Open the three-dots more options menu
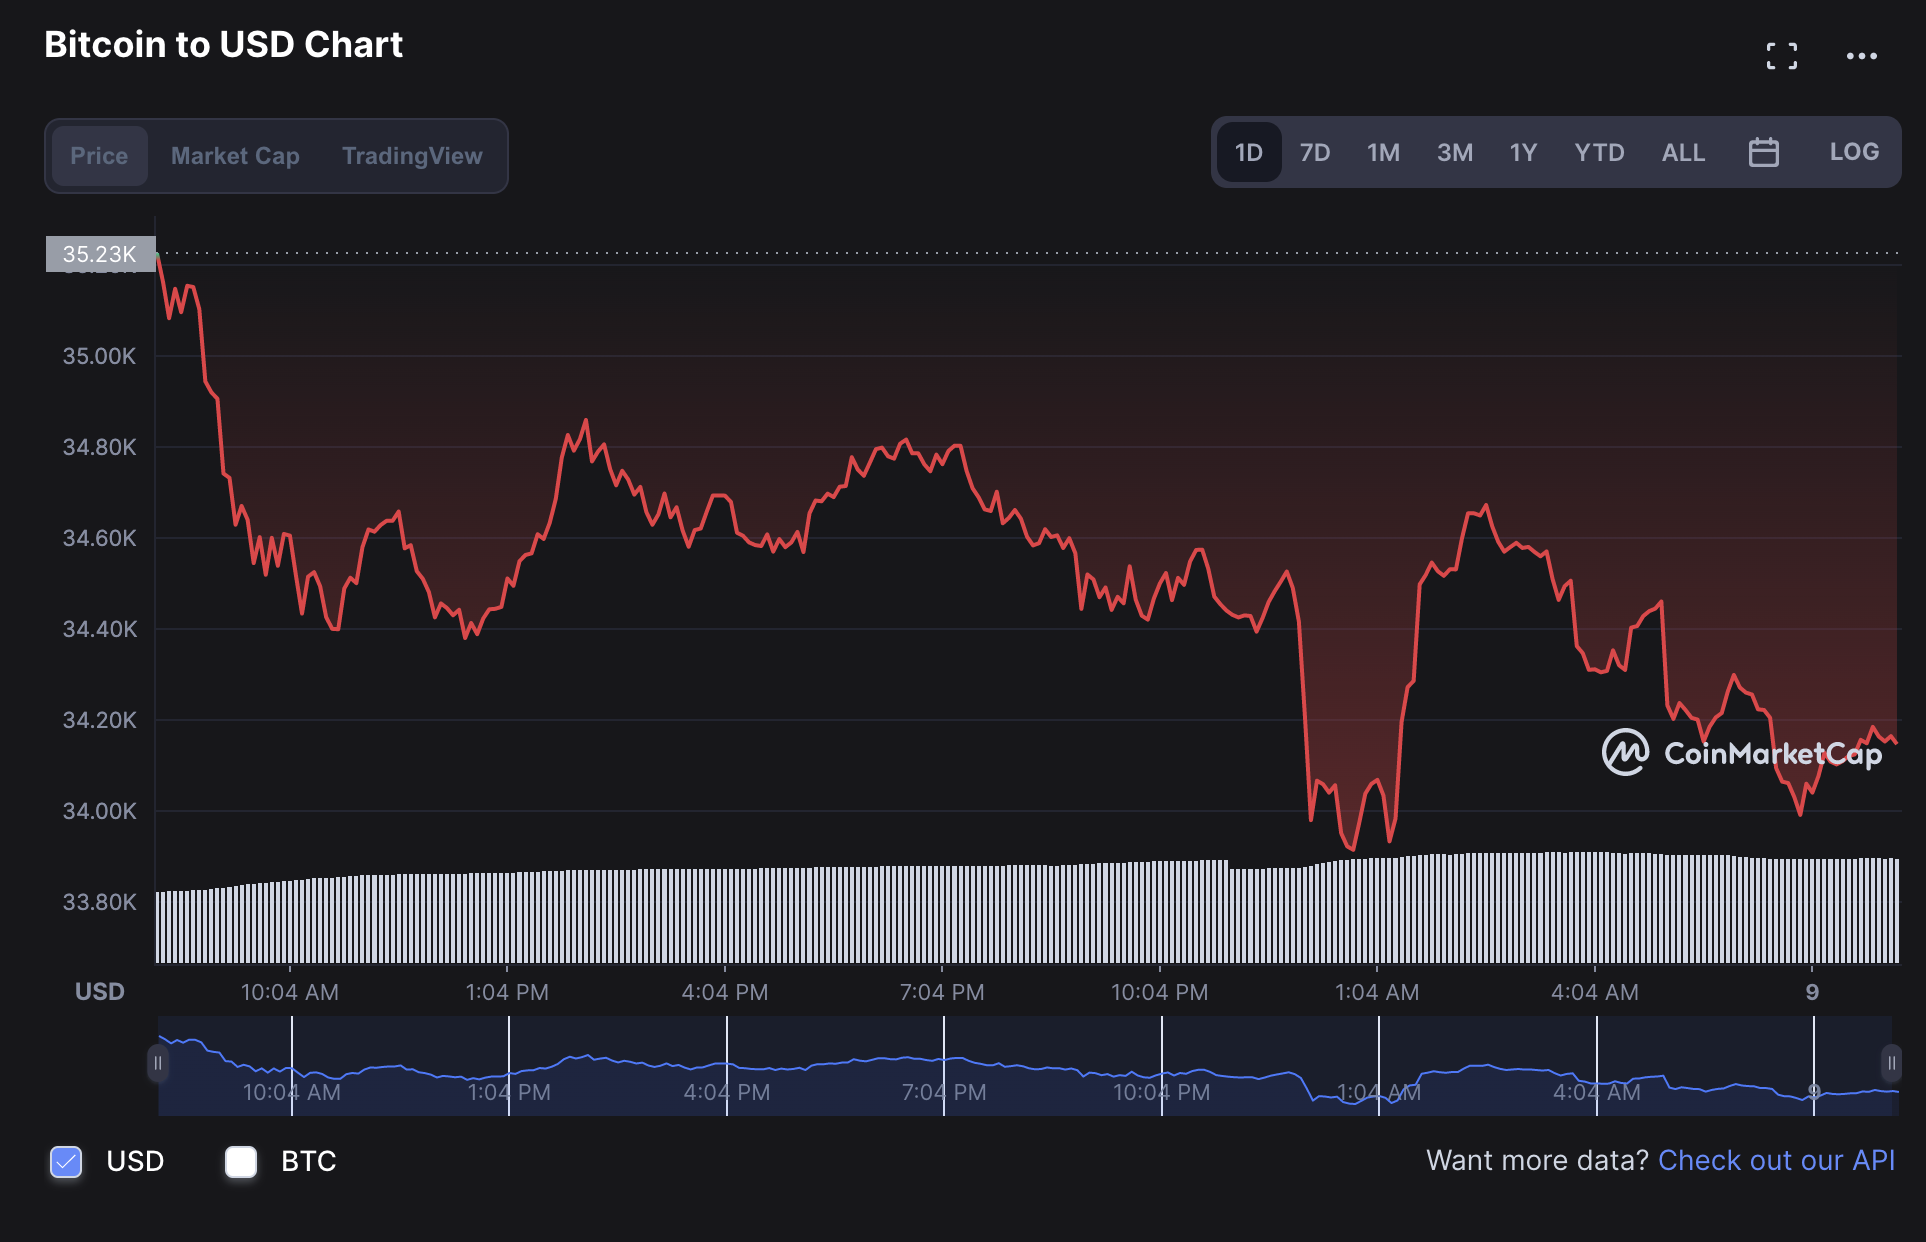Screen dimensions: 1926x1242 coord(1861,56)
